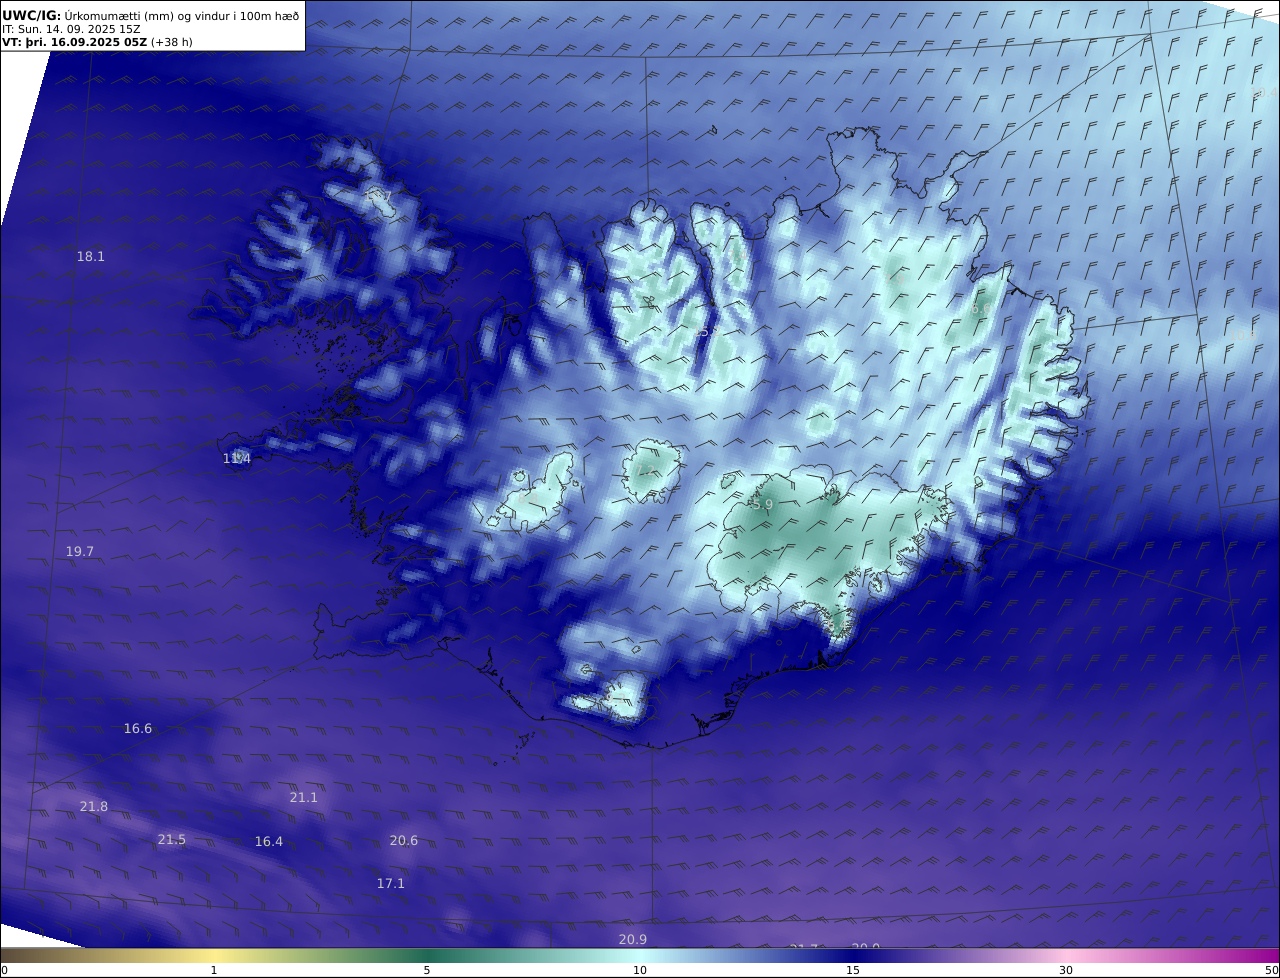Click the map value label "21.5"

(x=172, y=839)
